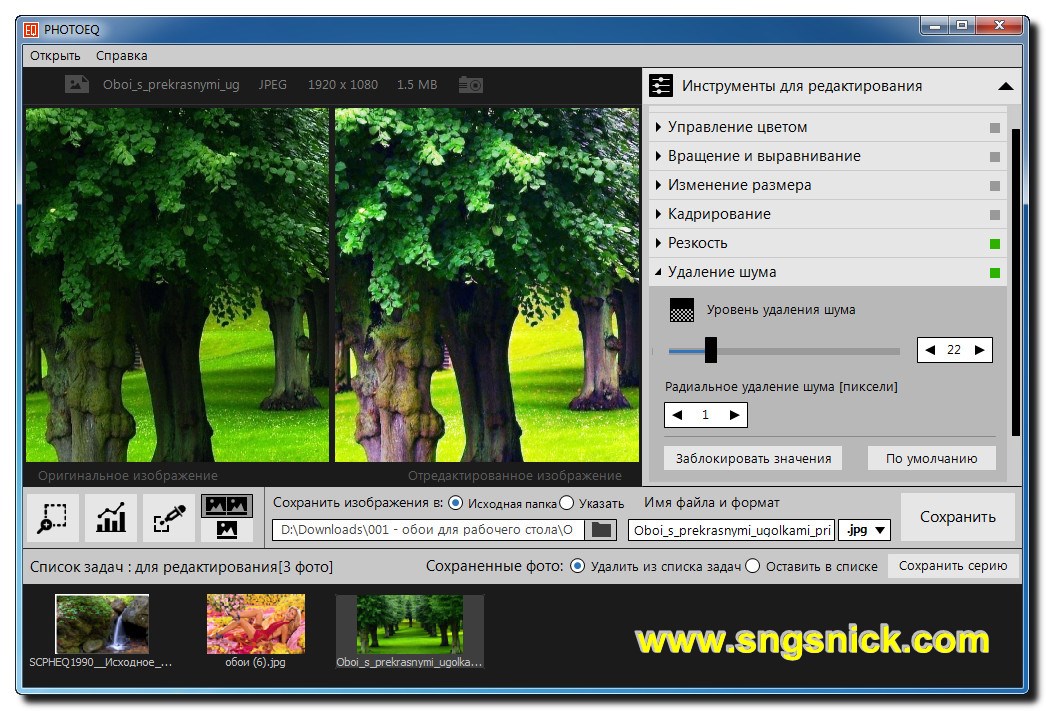The width and height of the screenshot is (1046, 711).
Task: Click the noise removal checkered icon
Action: tap(682, 310)
